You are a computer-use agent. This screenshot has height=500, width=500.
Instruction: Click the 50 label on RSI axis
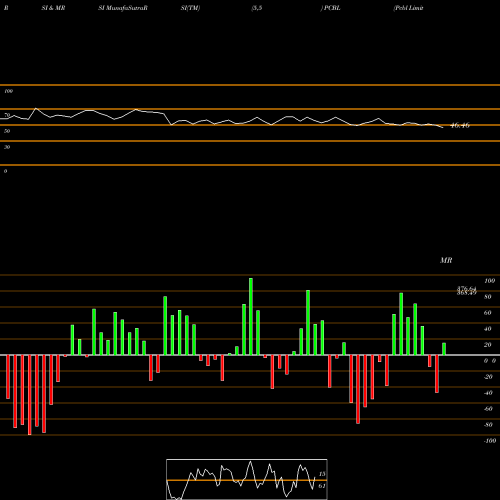(x=7, y=131)
